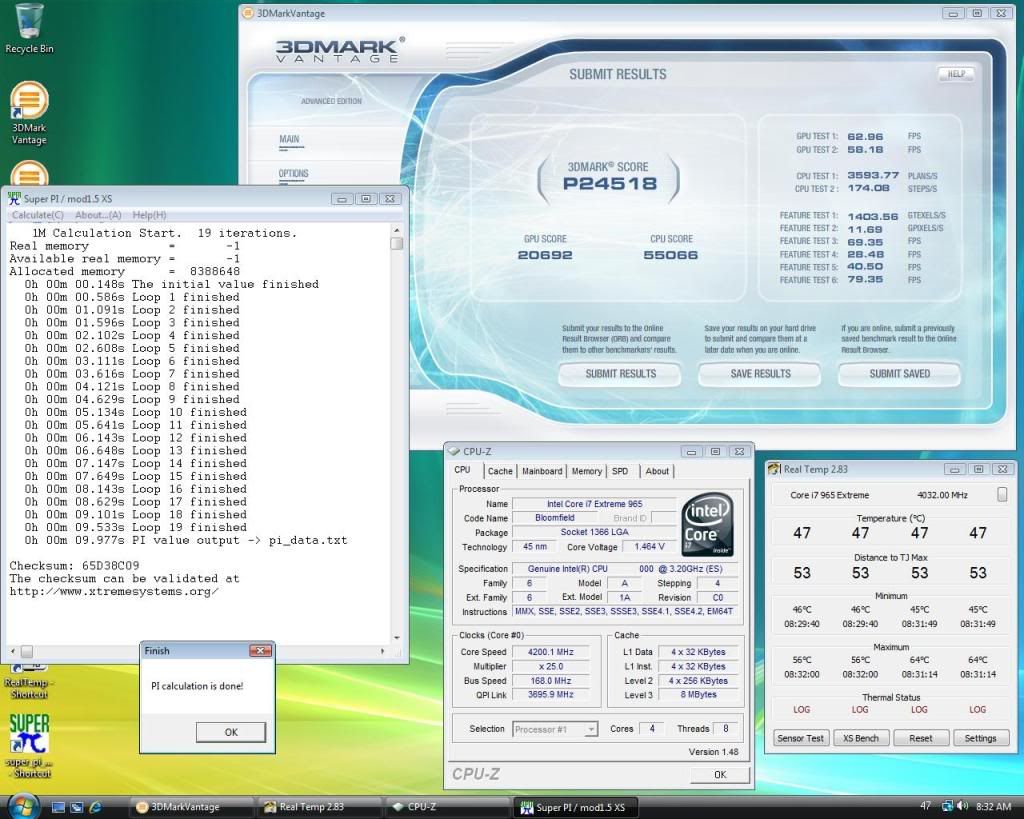Click GPU score value 20692
Image resolution: width=1024 pixels, height=819 pixels.
(x=545, y=255)
